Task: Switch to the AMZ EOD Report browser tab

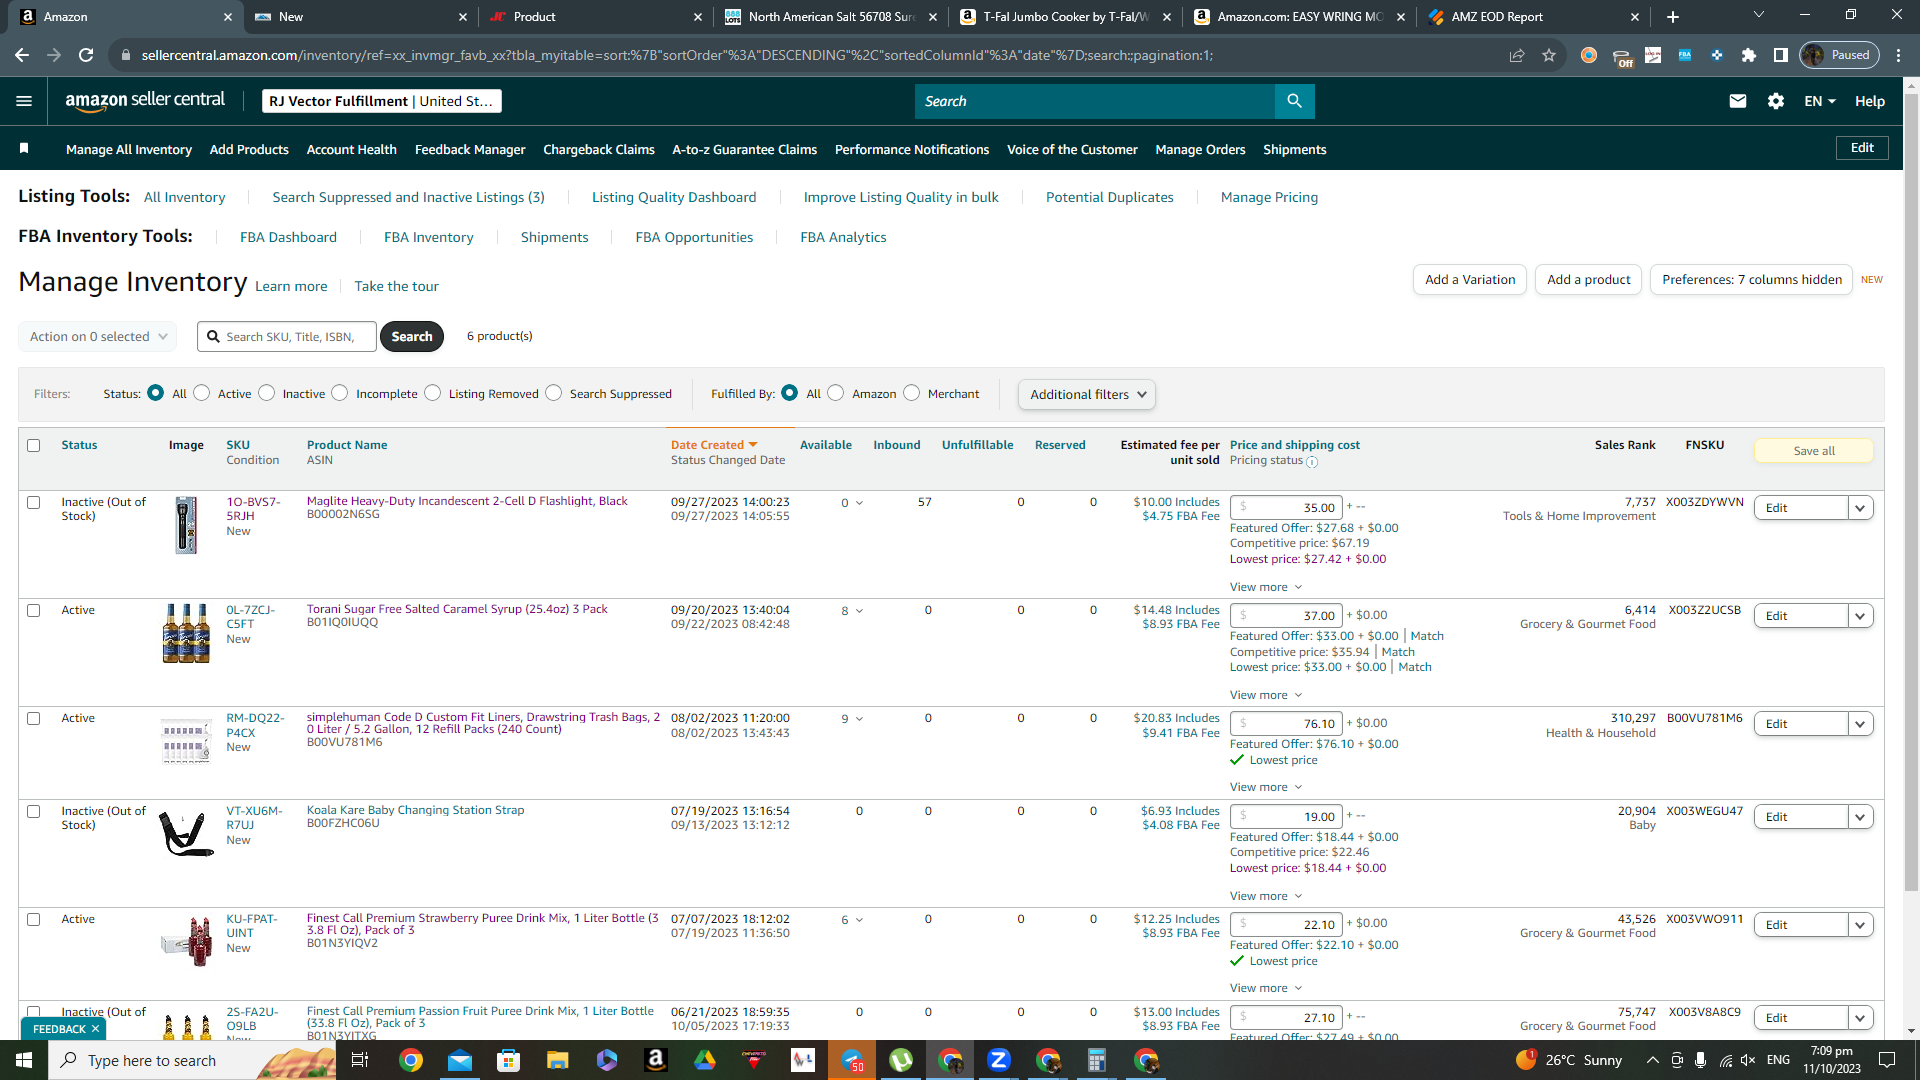Action: (1532, 17)
